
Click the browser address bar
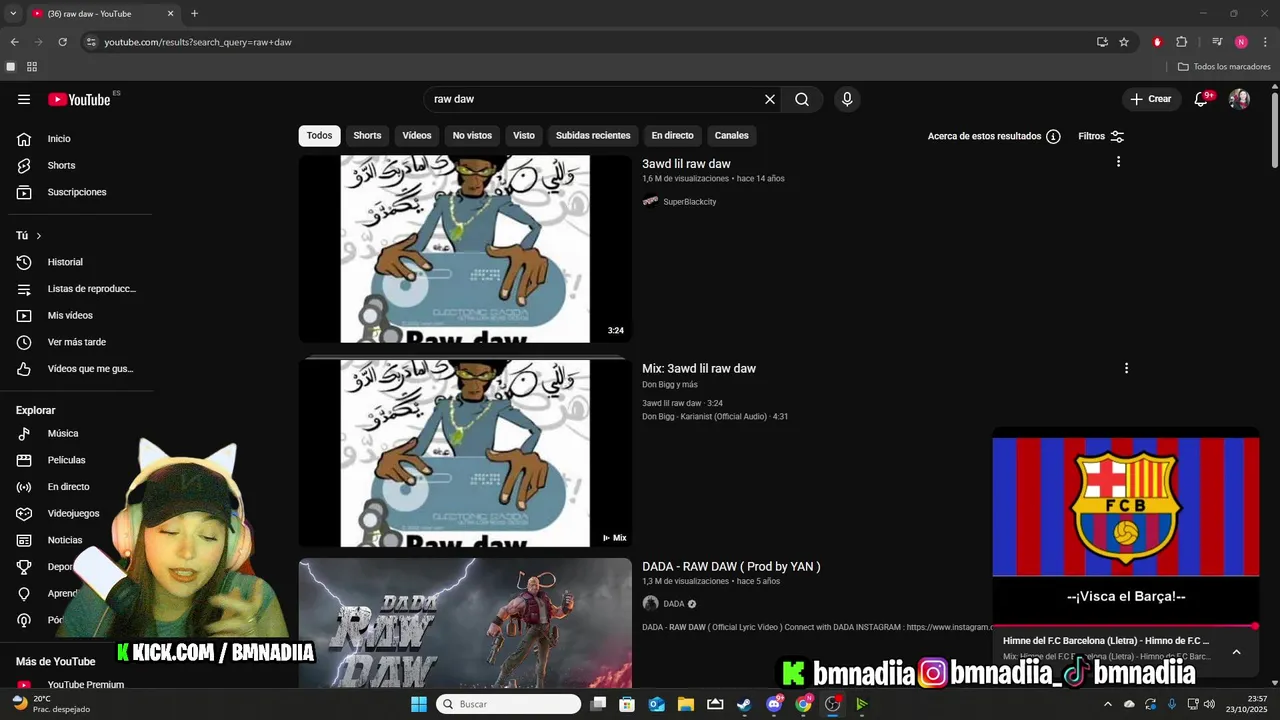pyautogui.click(x=590, y=42)
